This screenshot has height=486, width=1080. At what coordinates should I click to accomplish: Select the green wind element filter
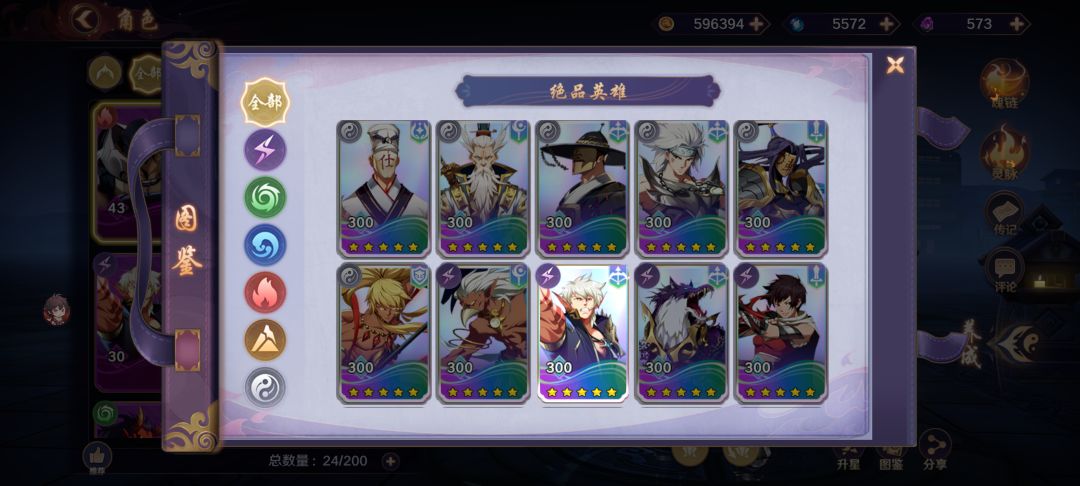pyautogui.click(x=265, y=197)
